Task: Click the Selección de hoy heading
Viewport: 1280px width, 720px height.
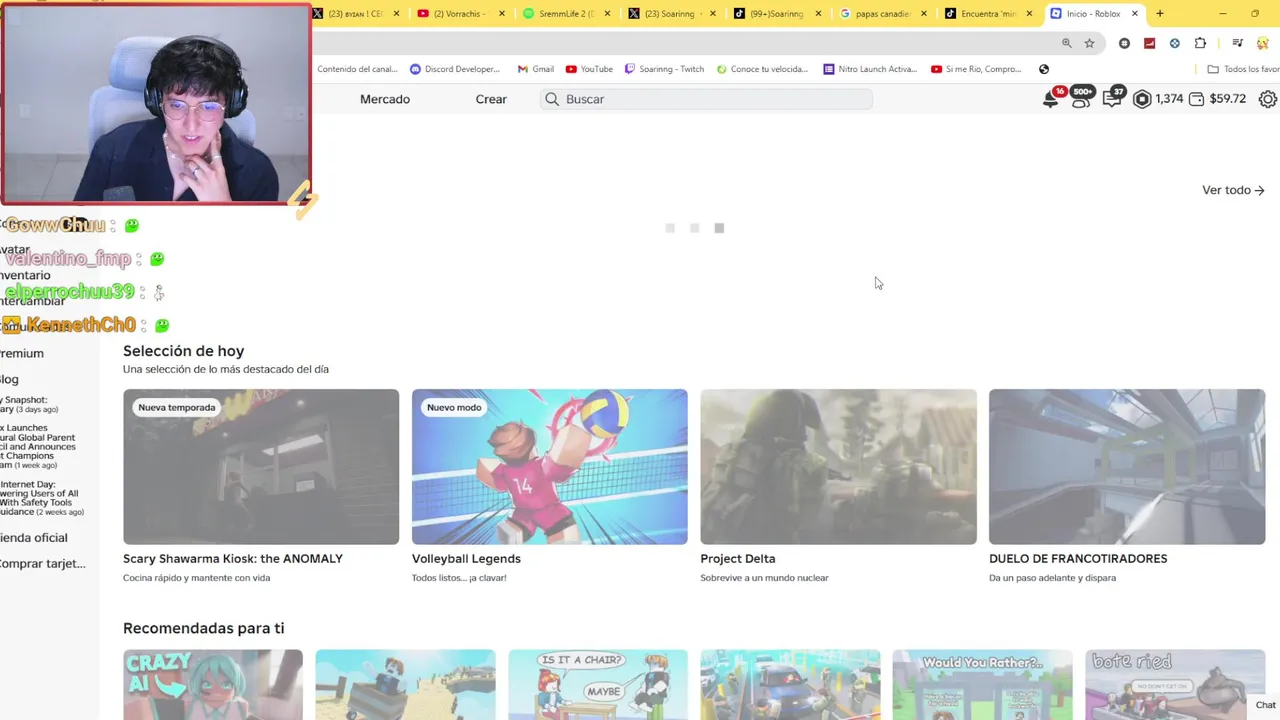Action: point(183,351)
